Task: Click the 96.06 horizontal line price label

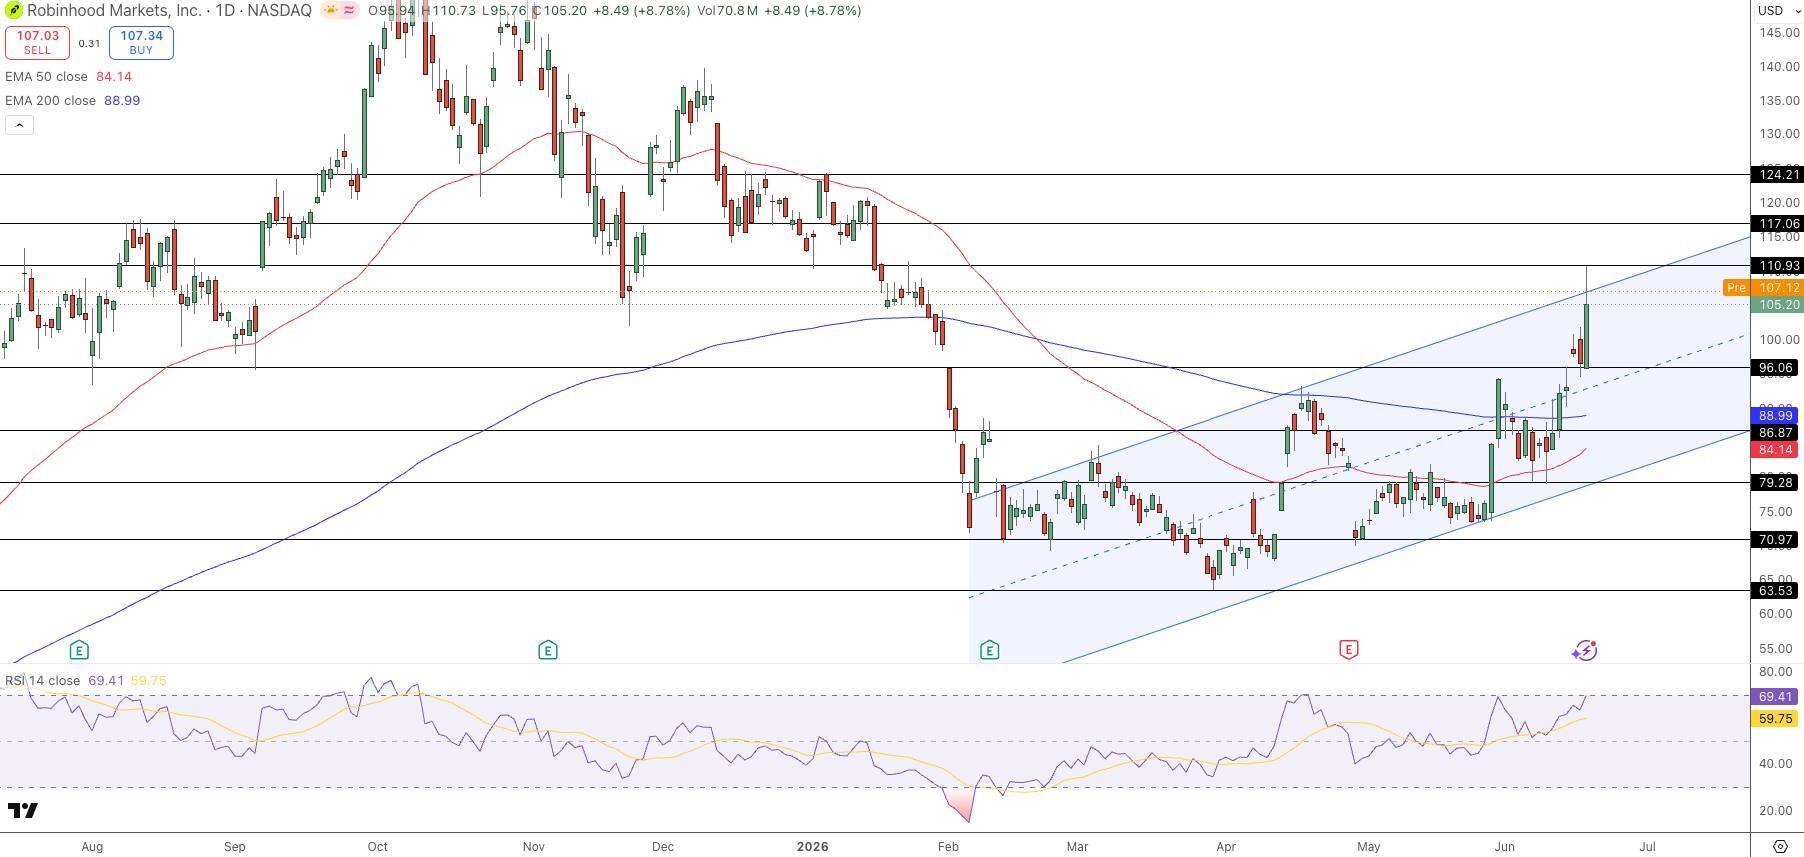Action: (1777, 368)
